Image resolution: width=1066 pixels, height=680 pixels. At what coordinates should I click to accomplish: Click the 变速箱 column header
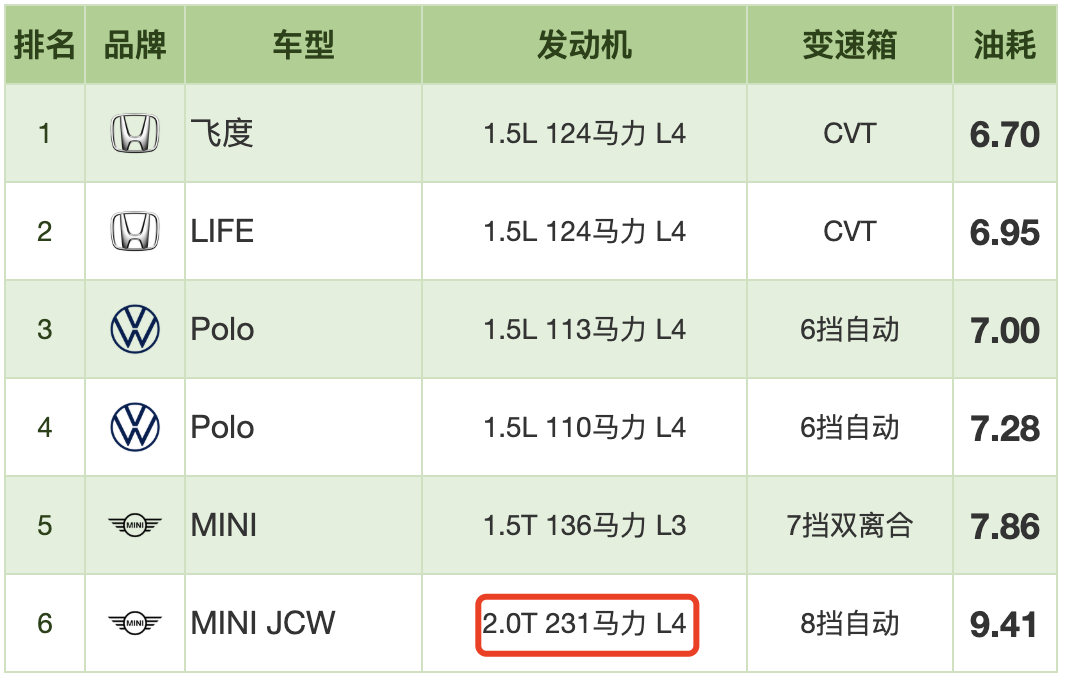[x=849, y=46]
